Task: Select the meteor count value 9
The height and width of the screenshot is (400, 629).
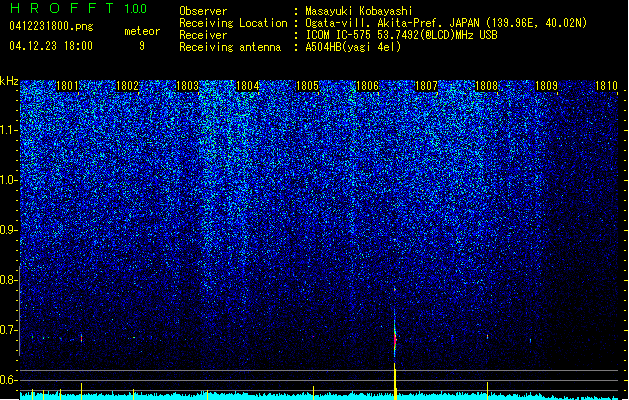Action: tap(142, 46)
